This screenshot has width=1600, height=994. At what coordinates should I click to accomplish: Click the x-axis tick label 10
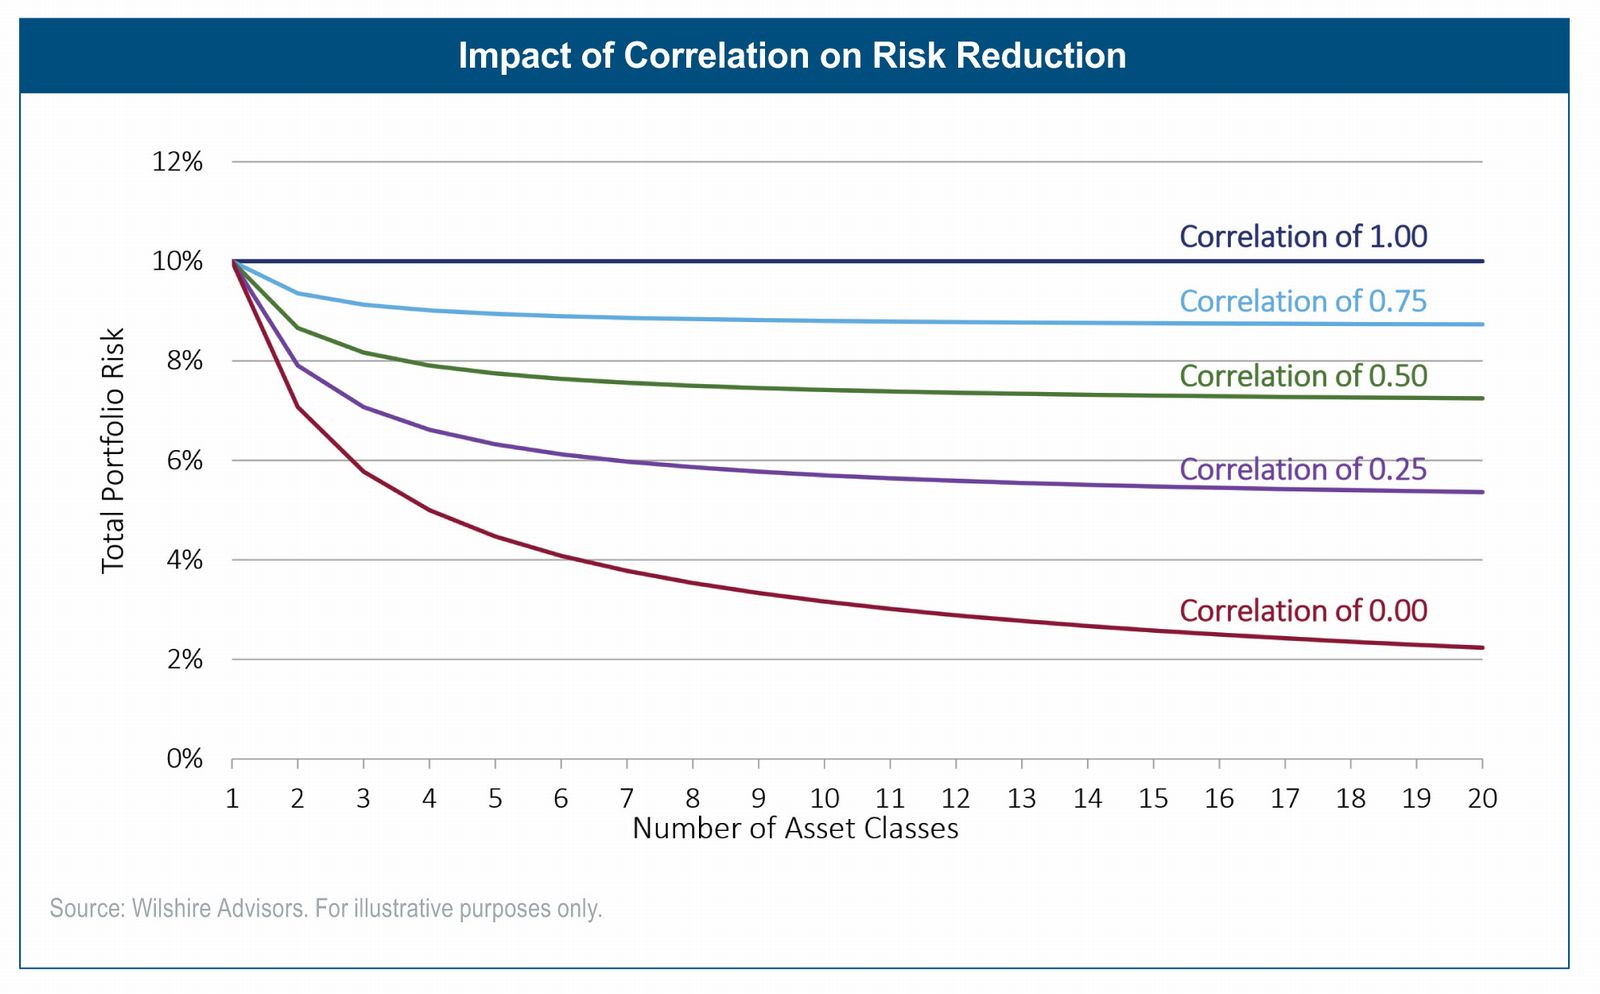point(824,798)
